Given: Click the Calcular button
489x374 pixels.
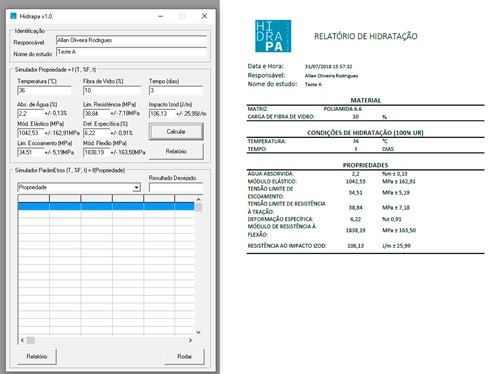Looking at the screenshot, I should [176, 131].
